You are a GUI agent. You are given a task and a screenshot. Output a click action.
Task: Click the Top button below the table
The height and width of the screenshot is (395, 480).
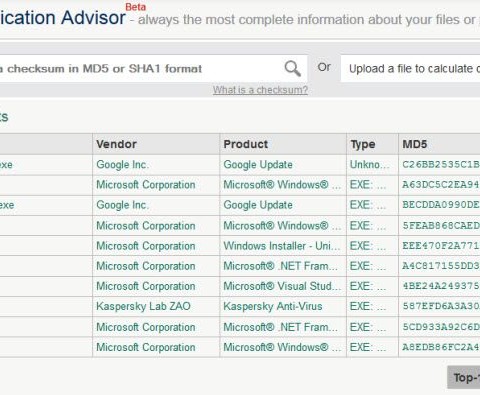[464, 377]
